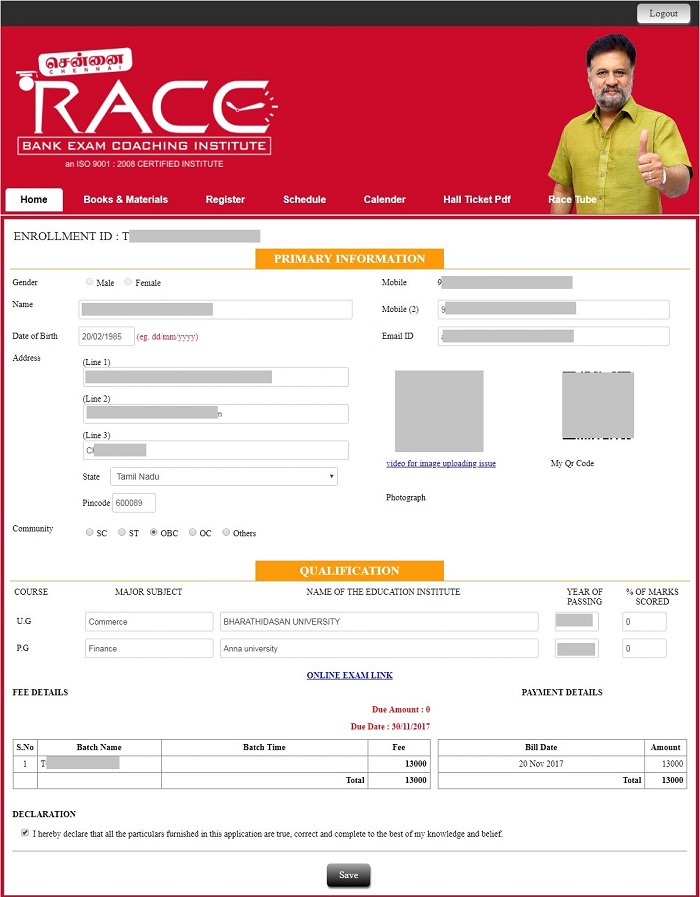Image resolution: width=700 pixels, height=897 pixels.
Task: Open Books & Materials tab
Action: pos(125,200)
